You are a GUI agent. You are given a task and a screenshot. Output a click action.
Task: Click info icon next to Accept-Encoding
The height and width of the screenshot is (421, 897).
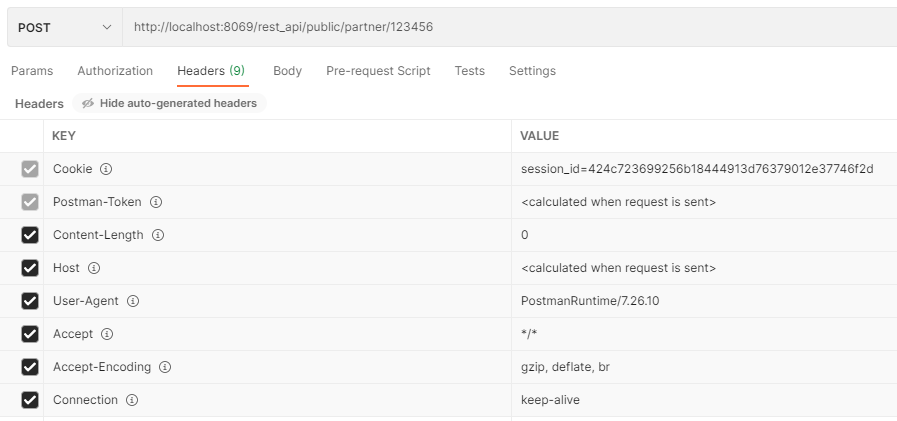pos(165,367)
